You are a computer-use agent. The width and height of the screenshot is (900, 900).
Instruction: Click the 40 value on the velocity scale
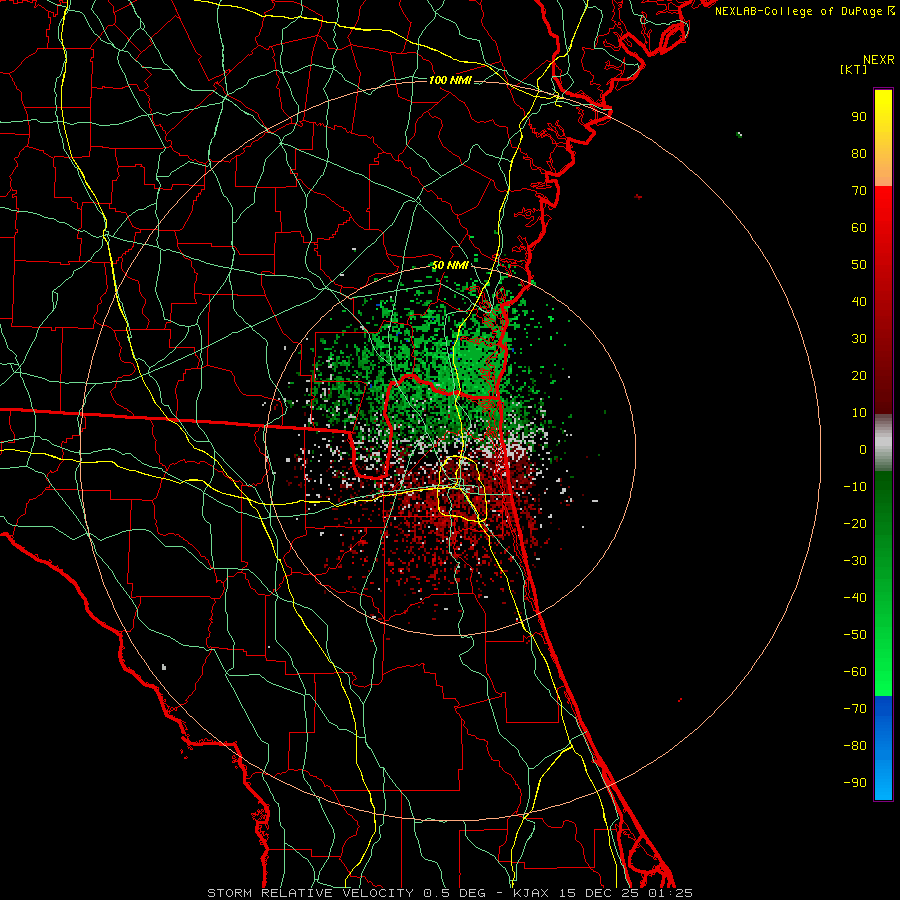(x=859, y=302)
